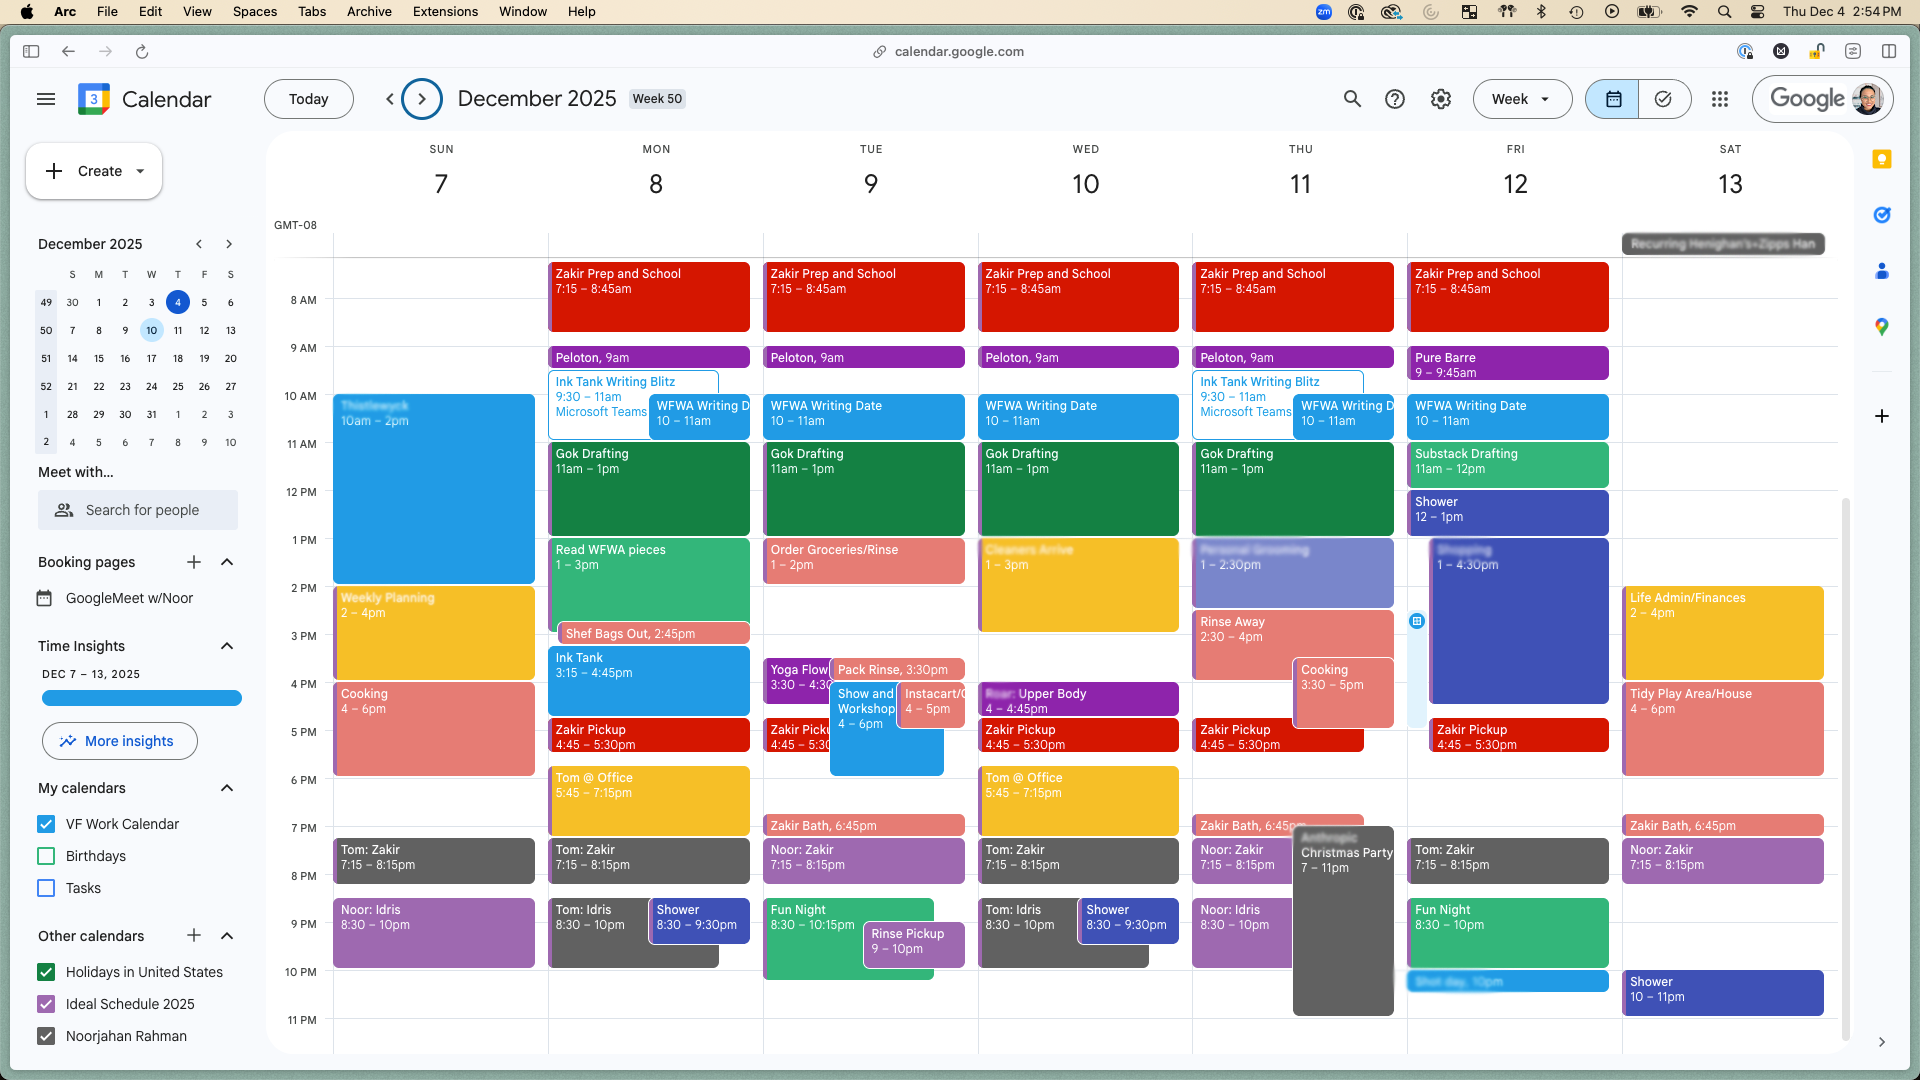Open the Google apps grid
This screenshot has width=1920, height=1080.
click(x=1720, y=99)
